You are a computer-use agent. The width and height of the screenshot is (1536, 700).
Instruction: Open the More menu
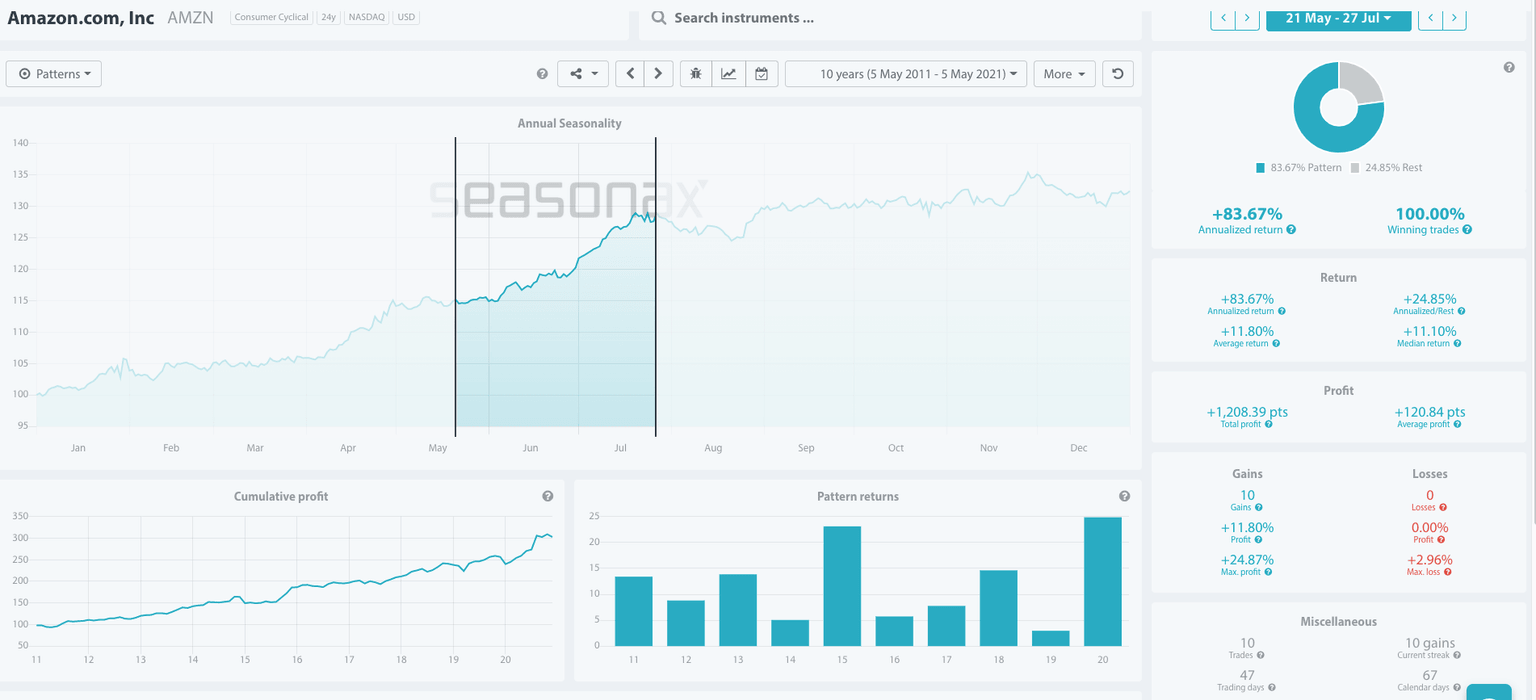click(x=1064, y=74)
